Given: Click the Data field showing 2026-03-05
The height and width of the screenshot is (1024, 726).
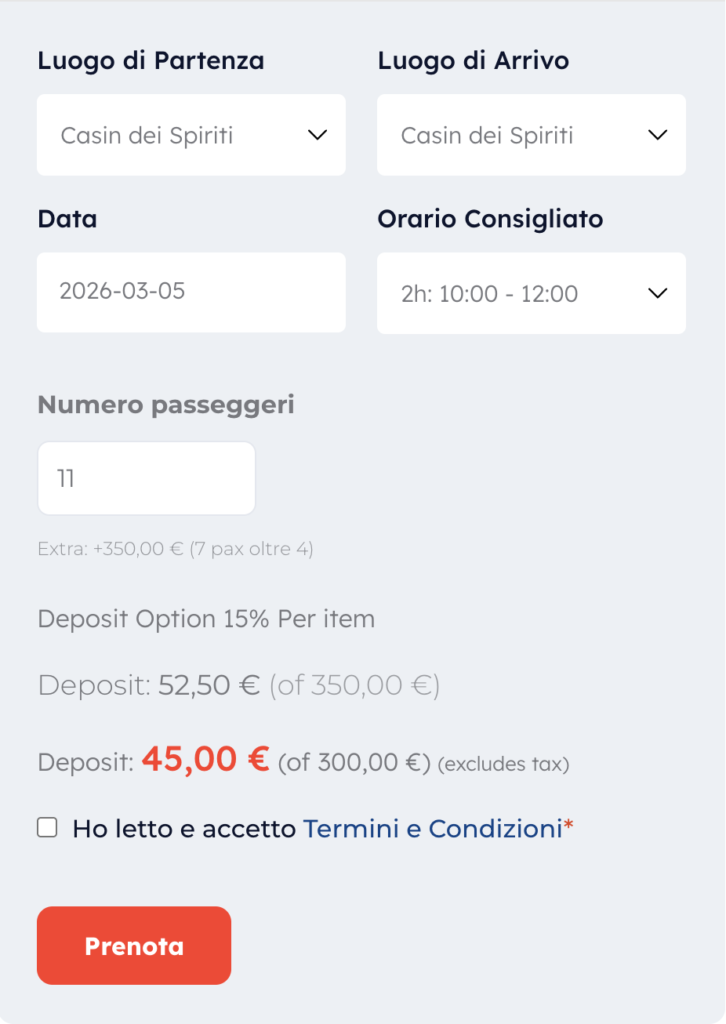Looking at the screenshot, I should click(191, 292).
